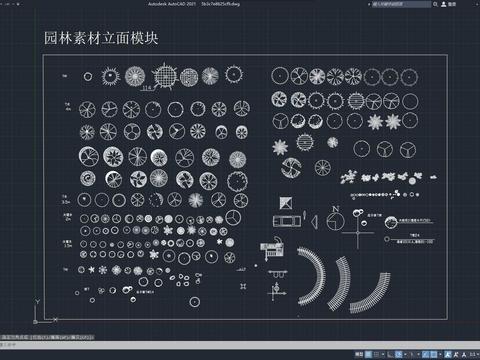
Task: Select the half-filled square symbol block
Action: 286,203
